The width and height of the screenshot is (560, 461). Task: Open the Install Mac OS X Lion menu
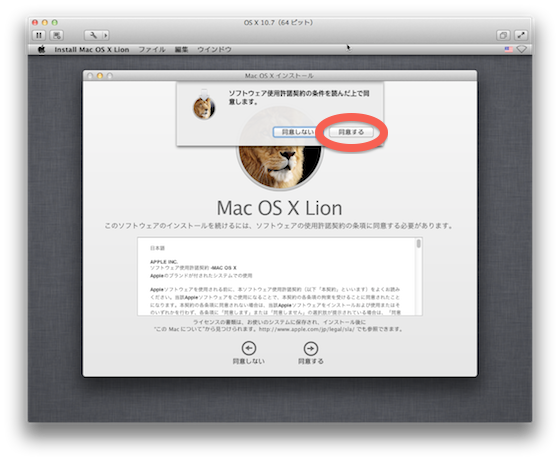pos(92,50)
